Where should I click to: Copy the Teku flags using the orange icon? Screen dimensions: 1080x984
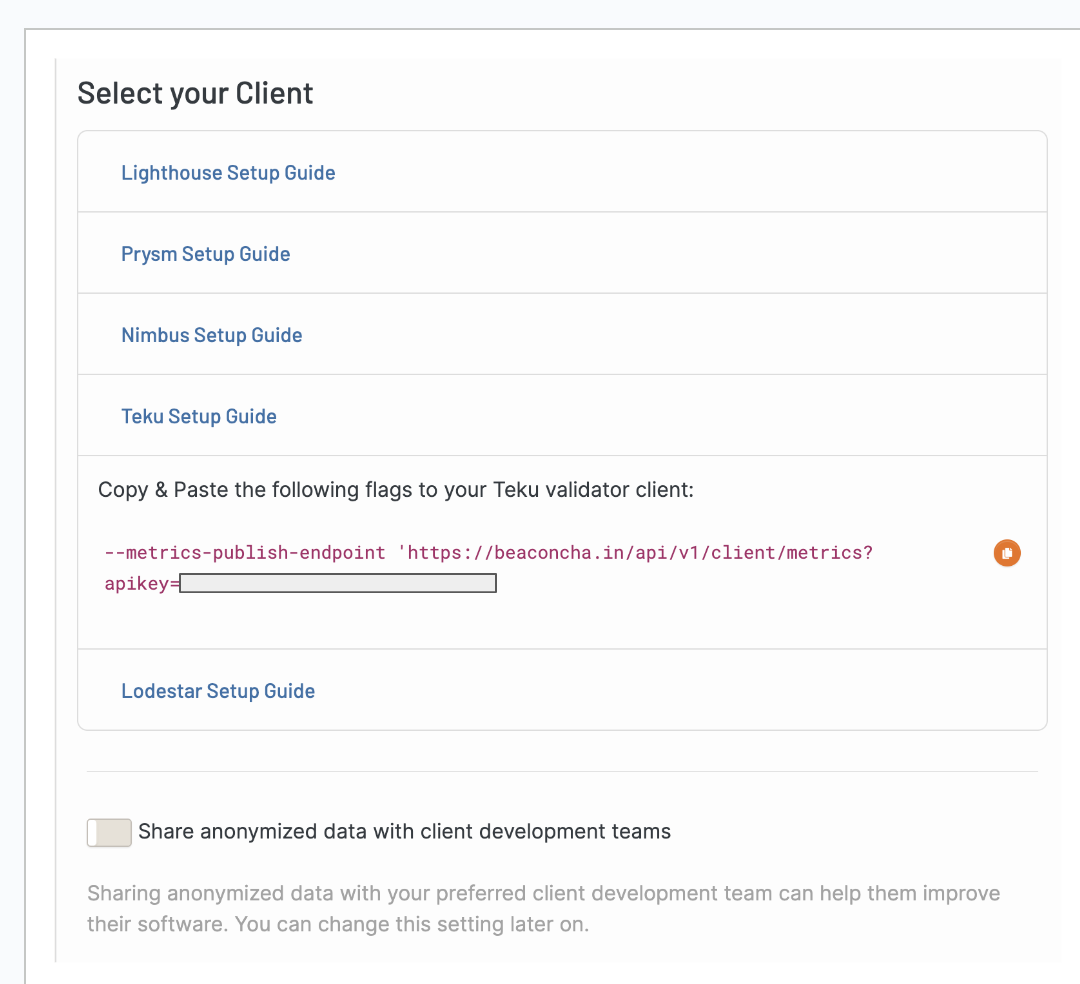click(x=1007, y=553)
